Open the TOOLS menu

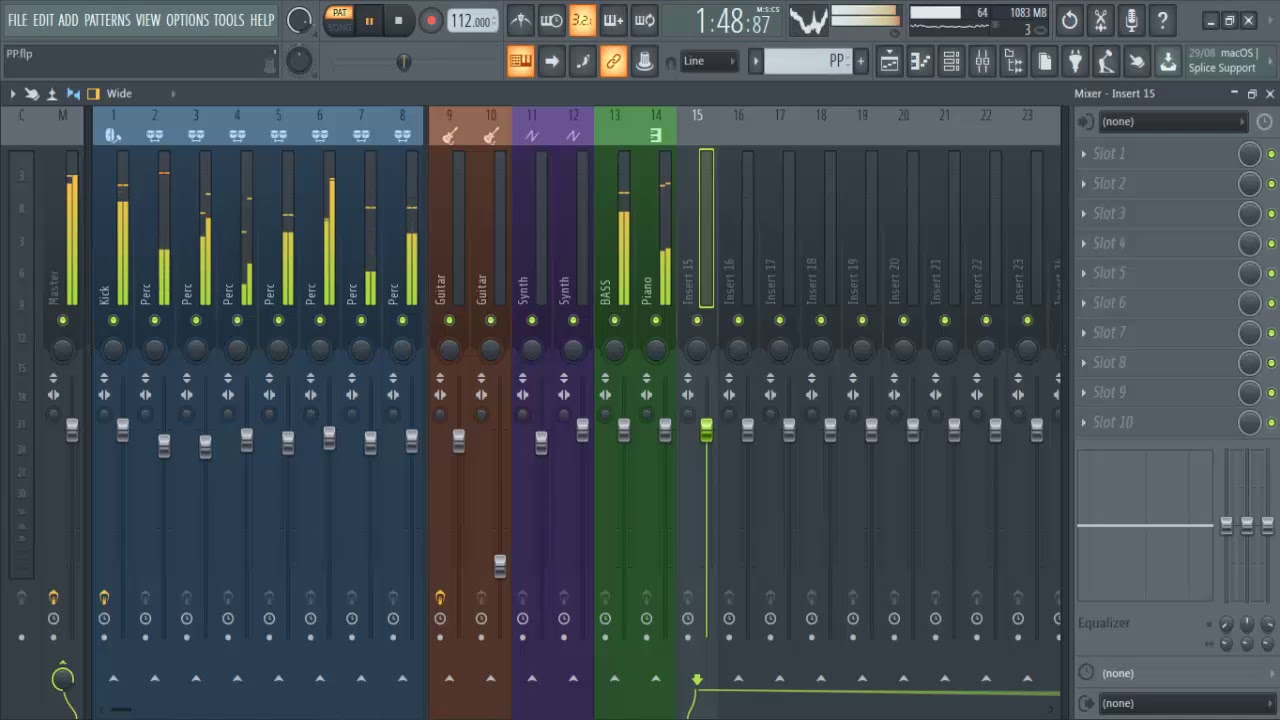pyautogui.click(x=229, y=20)
